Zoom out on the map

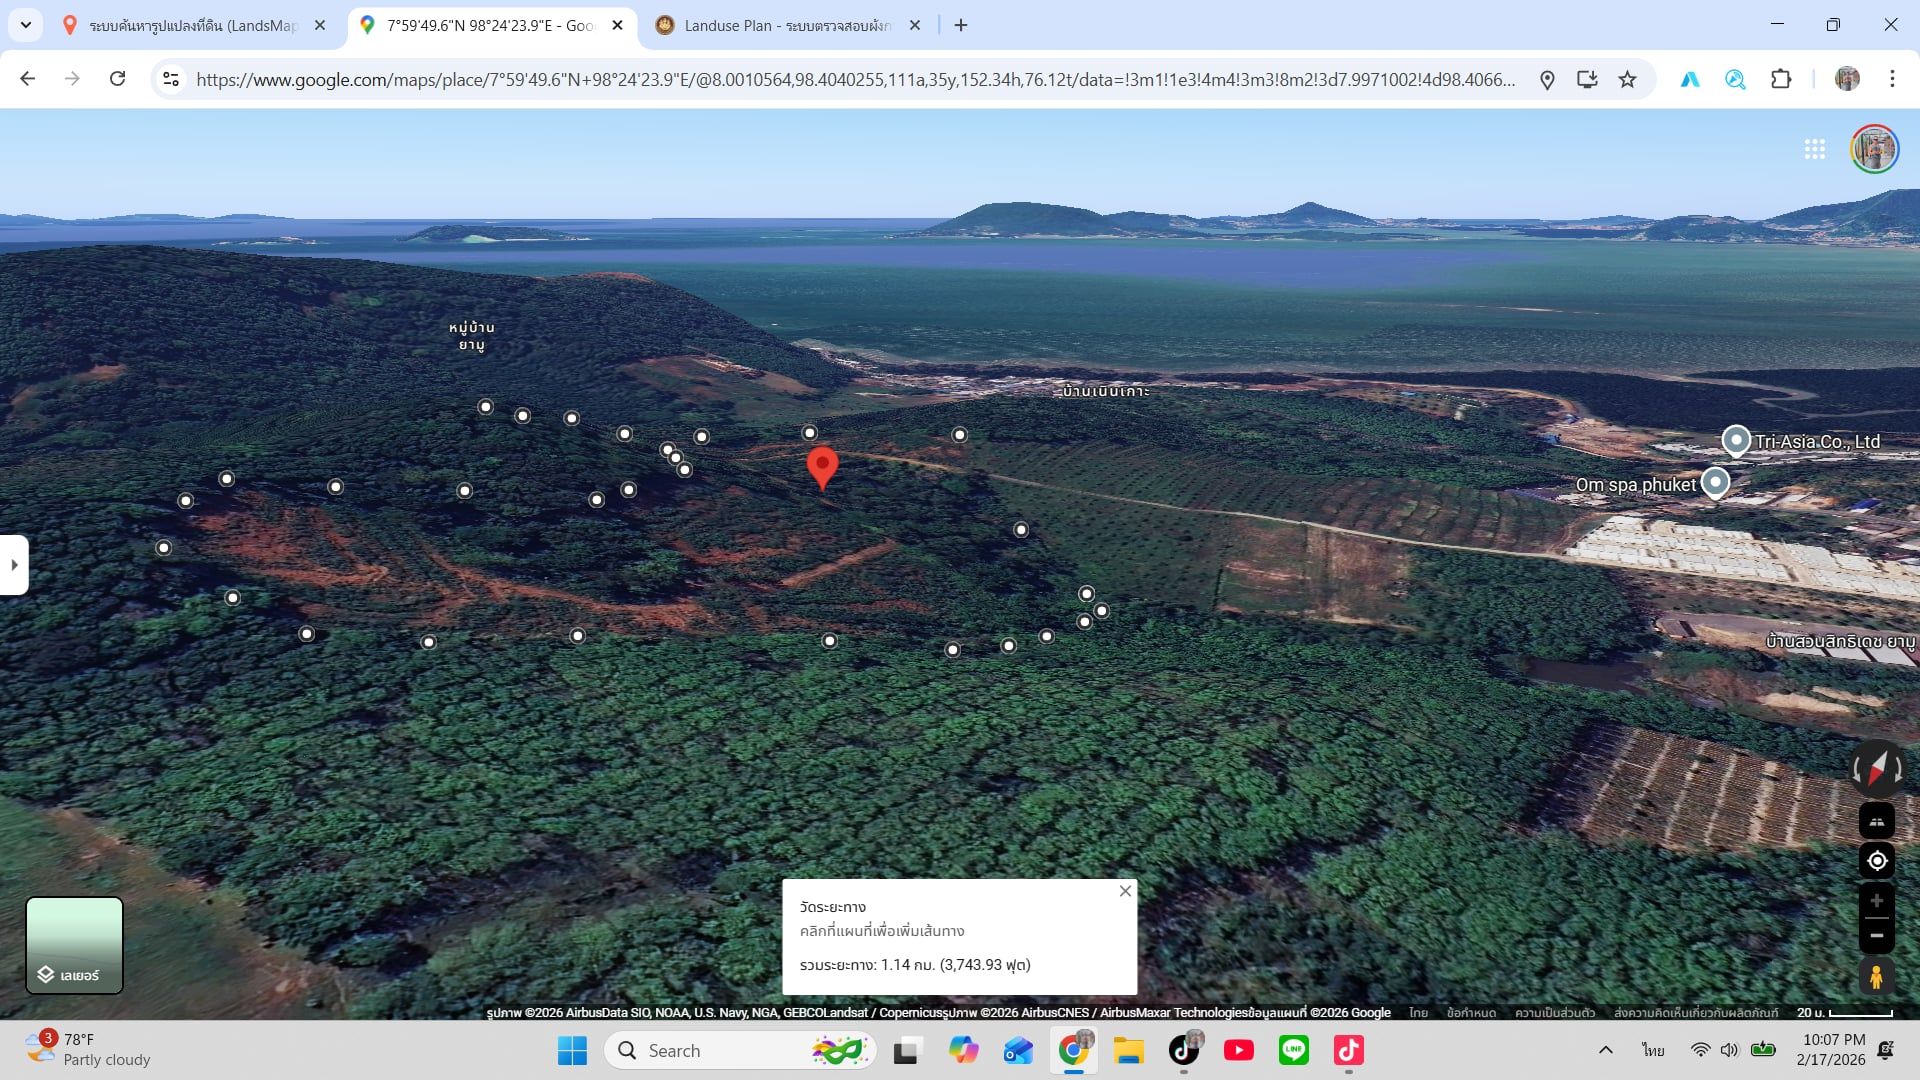[1877, 936]
